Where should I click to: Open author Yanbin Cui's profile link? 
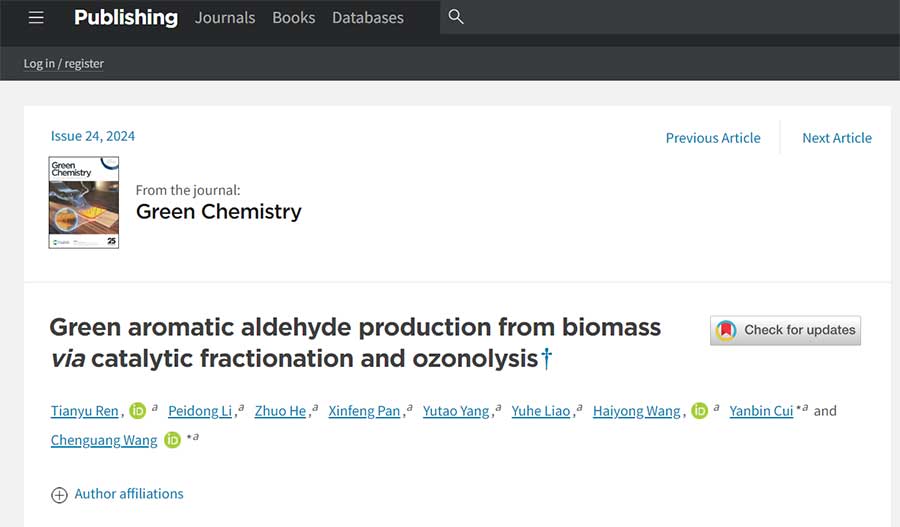[763, 411]
